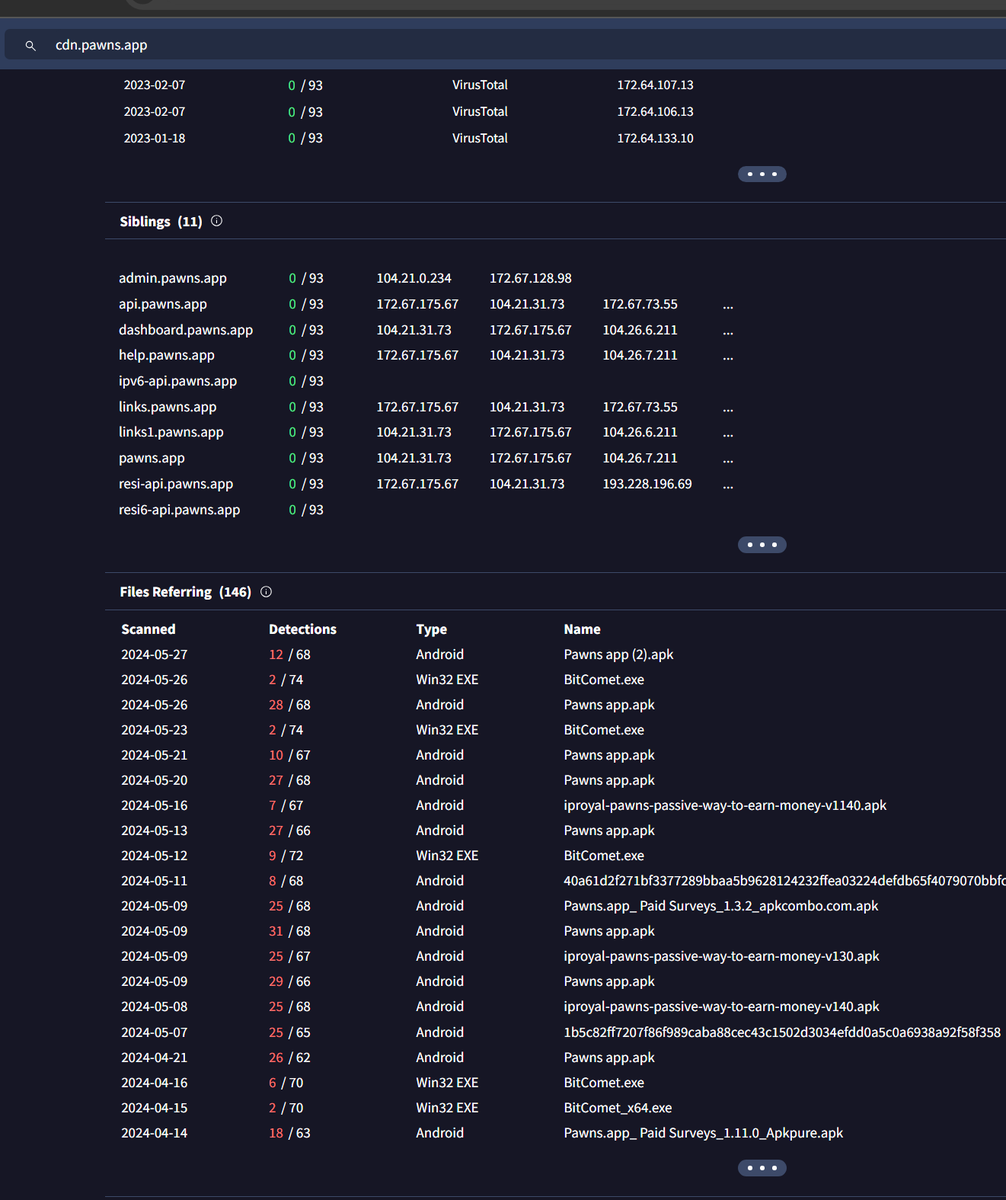The width and height of the screenshot is (1006, 1200).
Task: Click the Detections column header
Action: (x=303, y=629)
